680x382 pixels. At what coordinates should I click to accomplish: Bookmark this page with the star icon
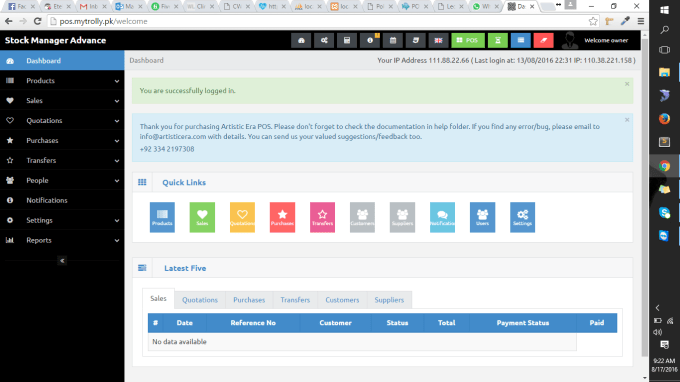593,21
